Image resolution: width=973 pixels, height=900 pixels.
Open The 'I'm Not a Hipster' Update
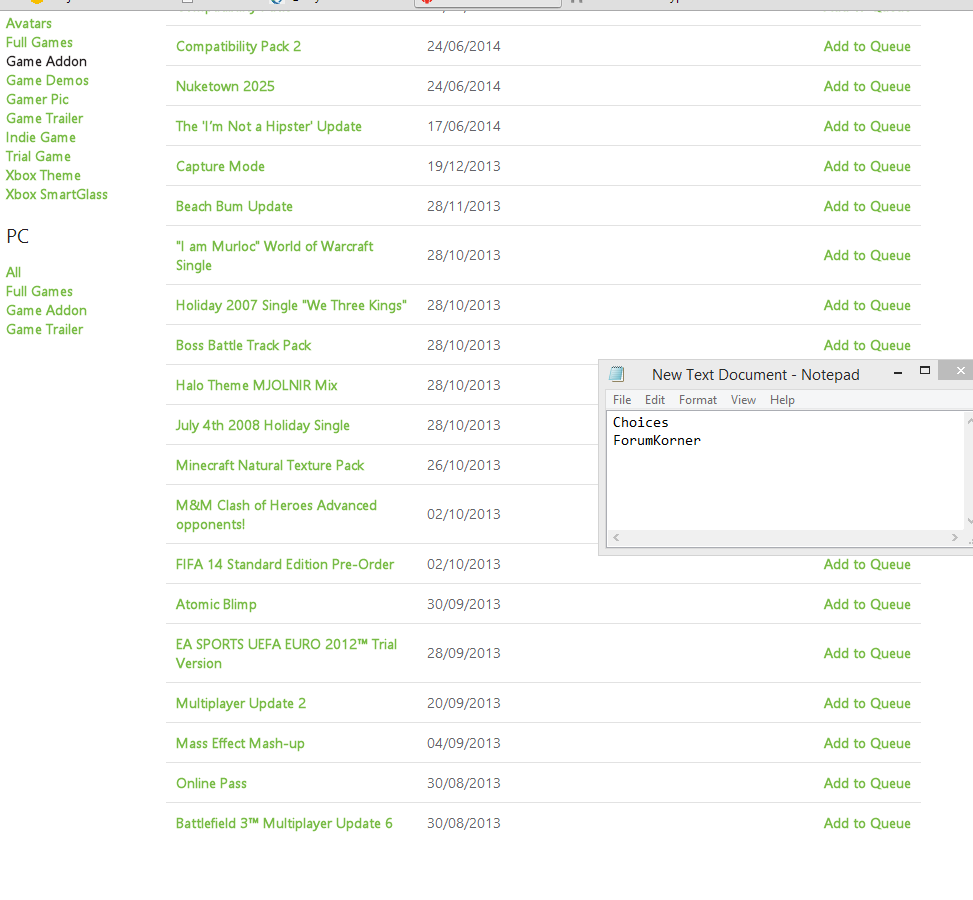269,127
